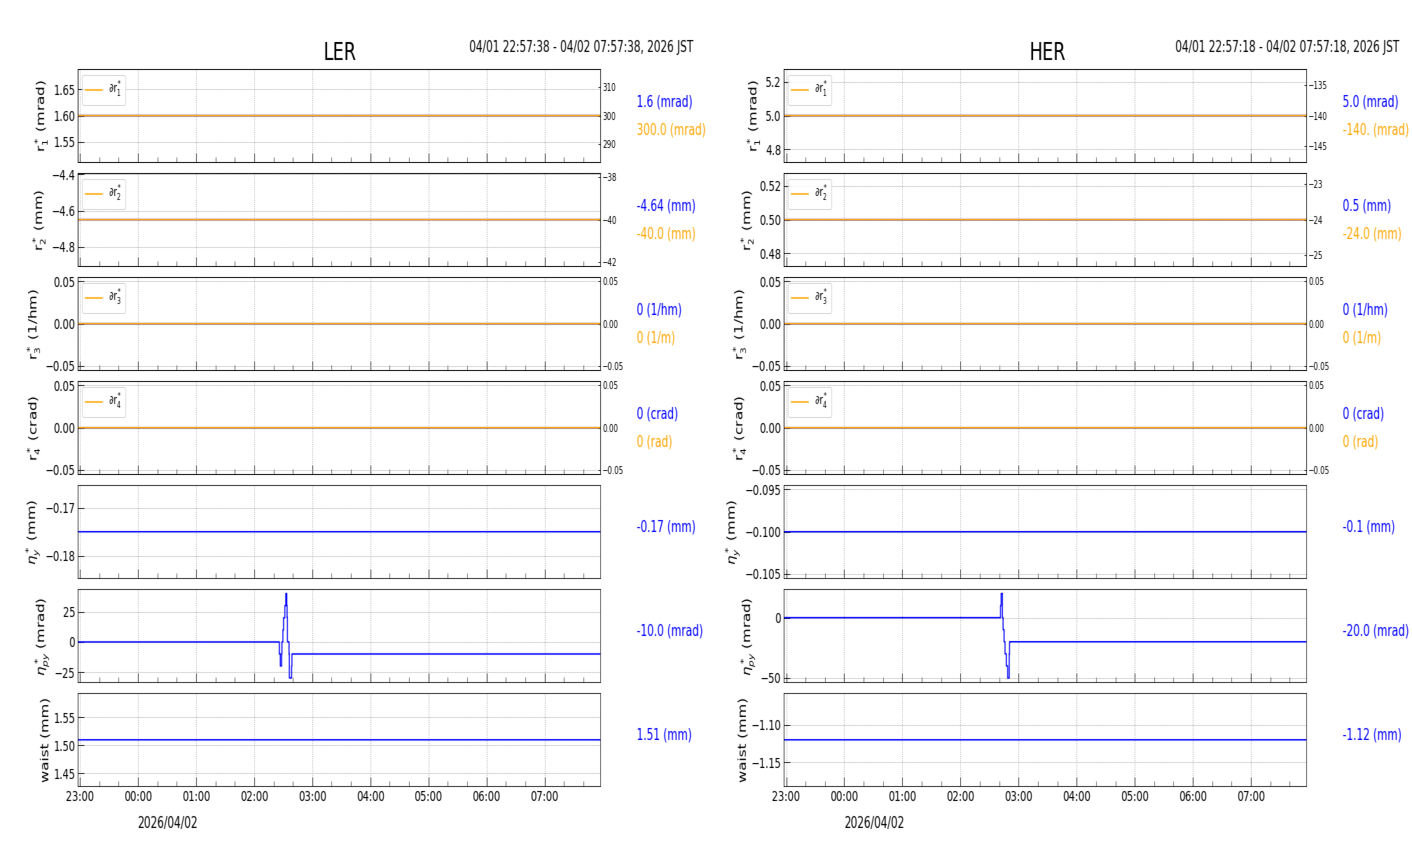Click the LER waist (mm) axis label

(x=43, y=740)
